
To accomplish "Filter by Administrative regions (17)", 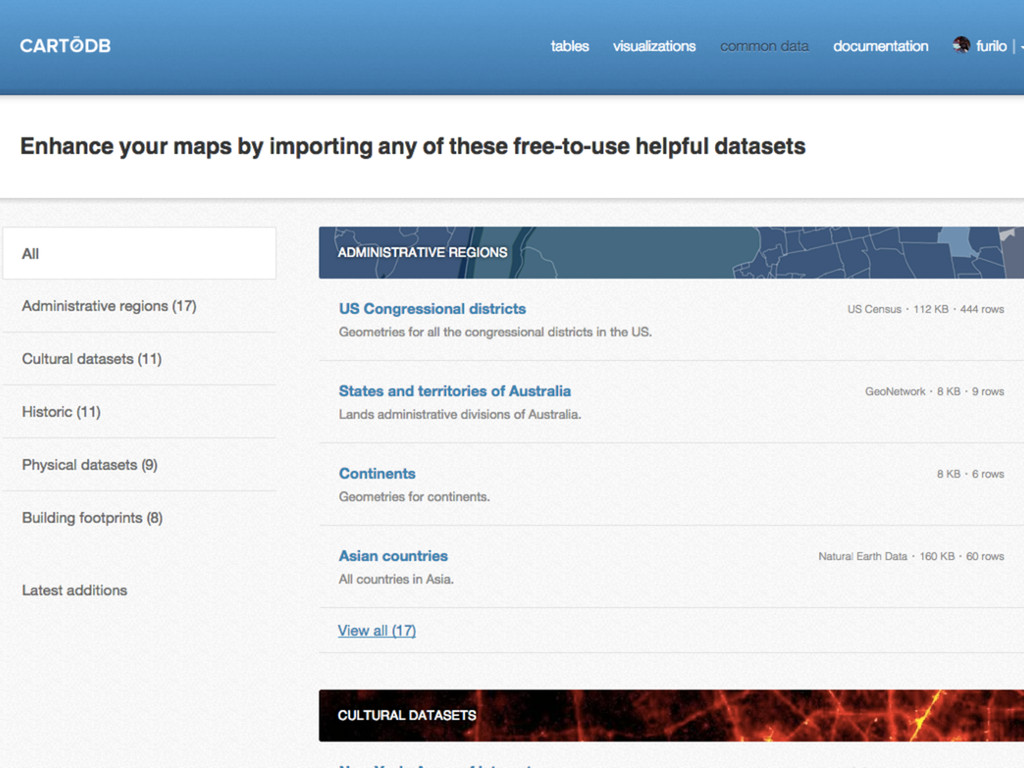I will pos(109,306).
